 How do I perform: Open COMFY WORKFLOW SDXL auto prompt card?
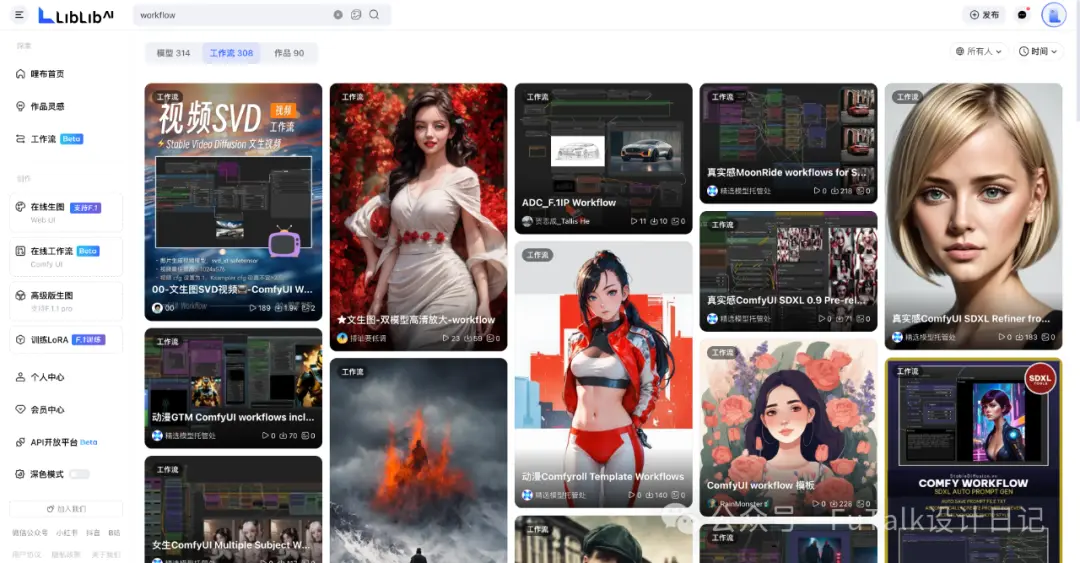[973, 460]
